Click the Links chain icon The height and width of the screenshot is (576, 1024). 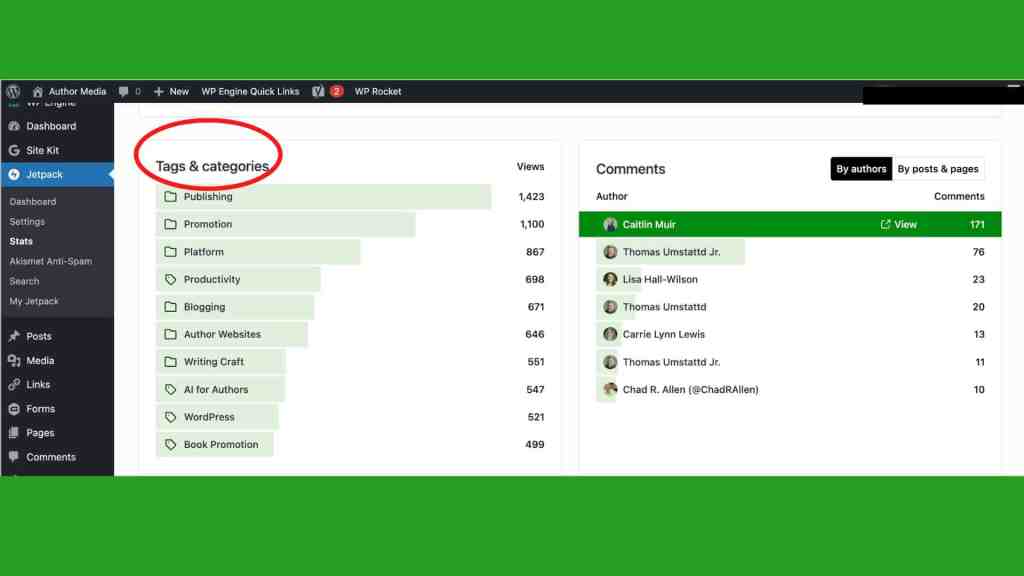[14, 385]
